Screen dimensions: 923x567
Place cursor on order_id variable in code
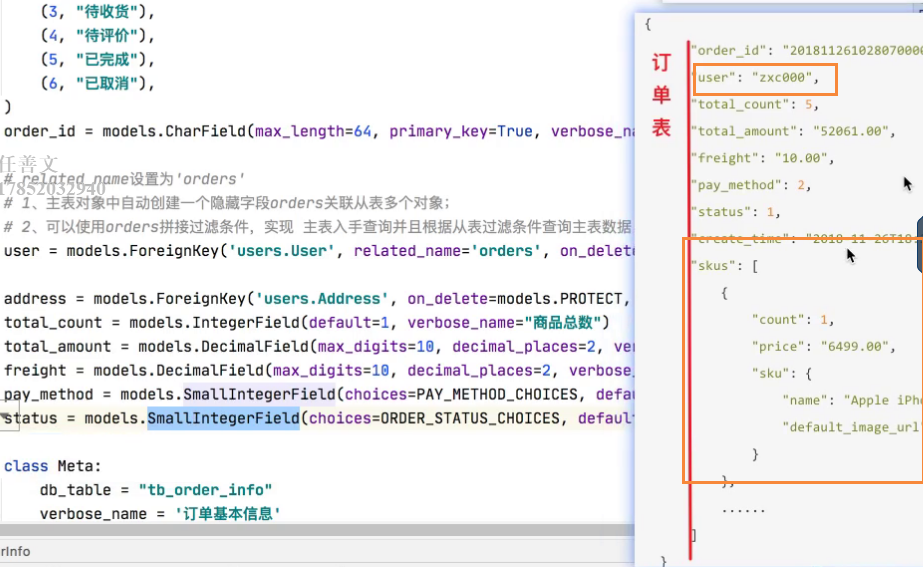[x=39, y=131]
